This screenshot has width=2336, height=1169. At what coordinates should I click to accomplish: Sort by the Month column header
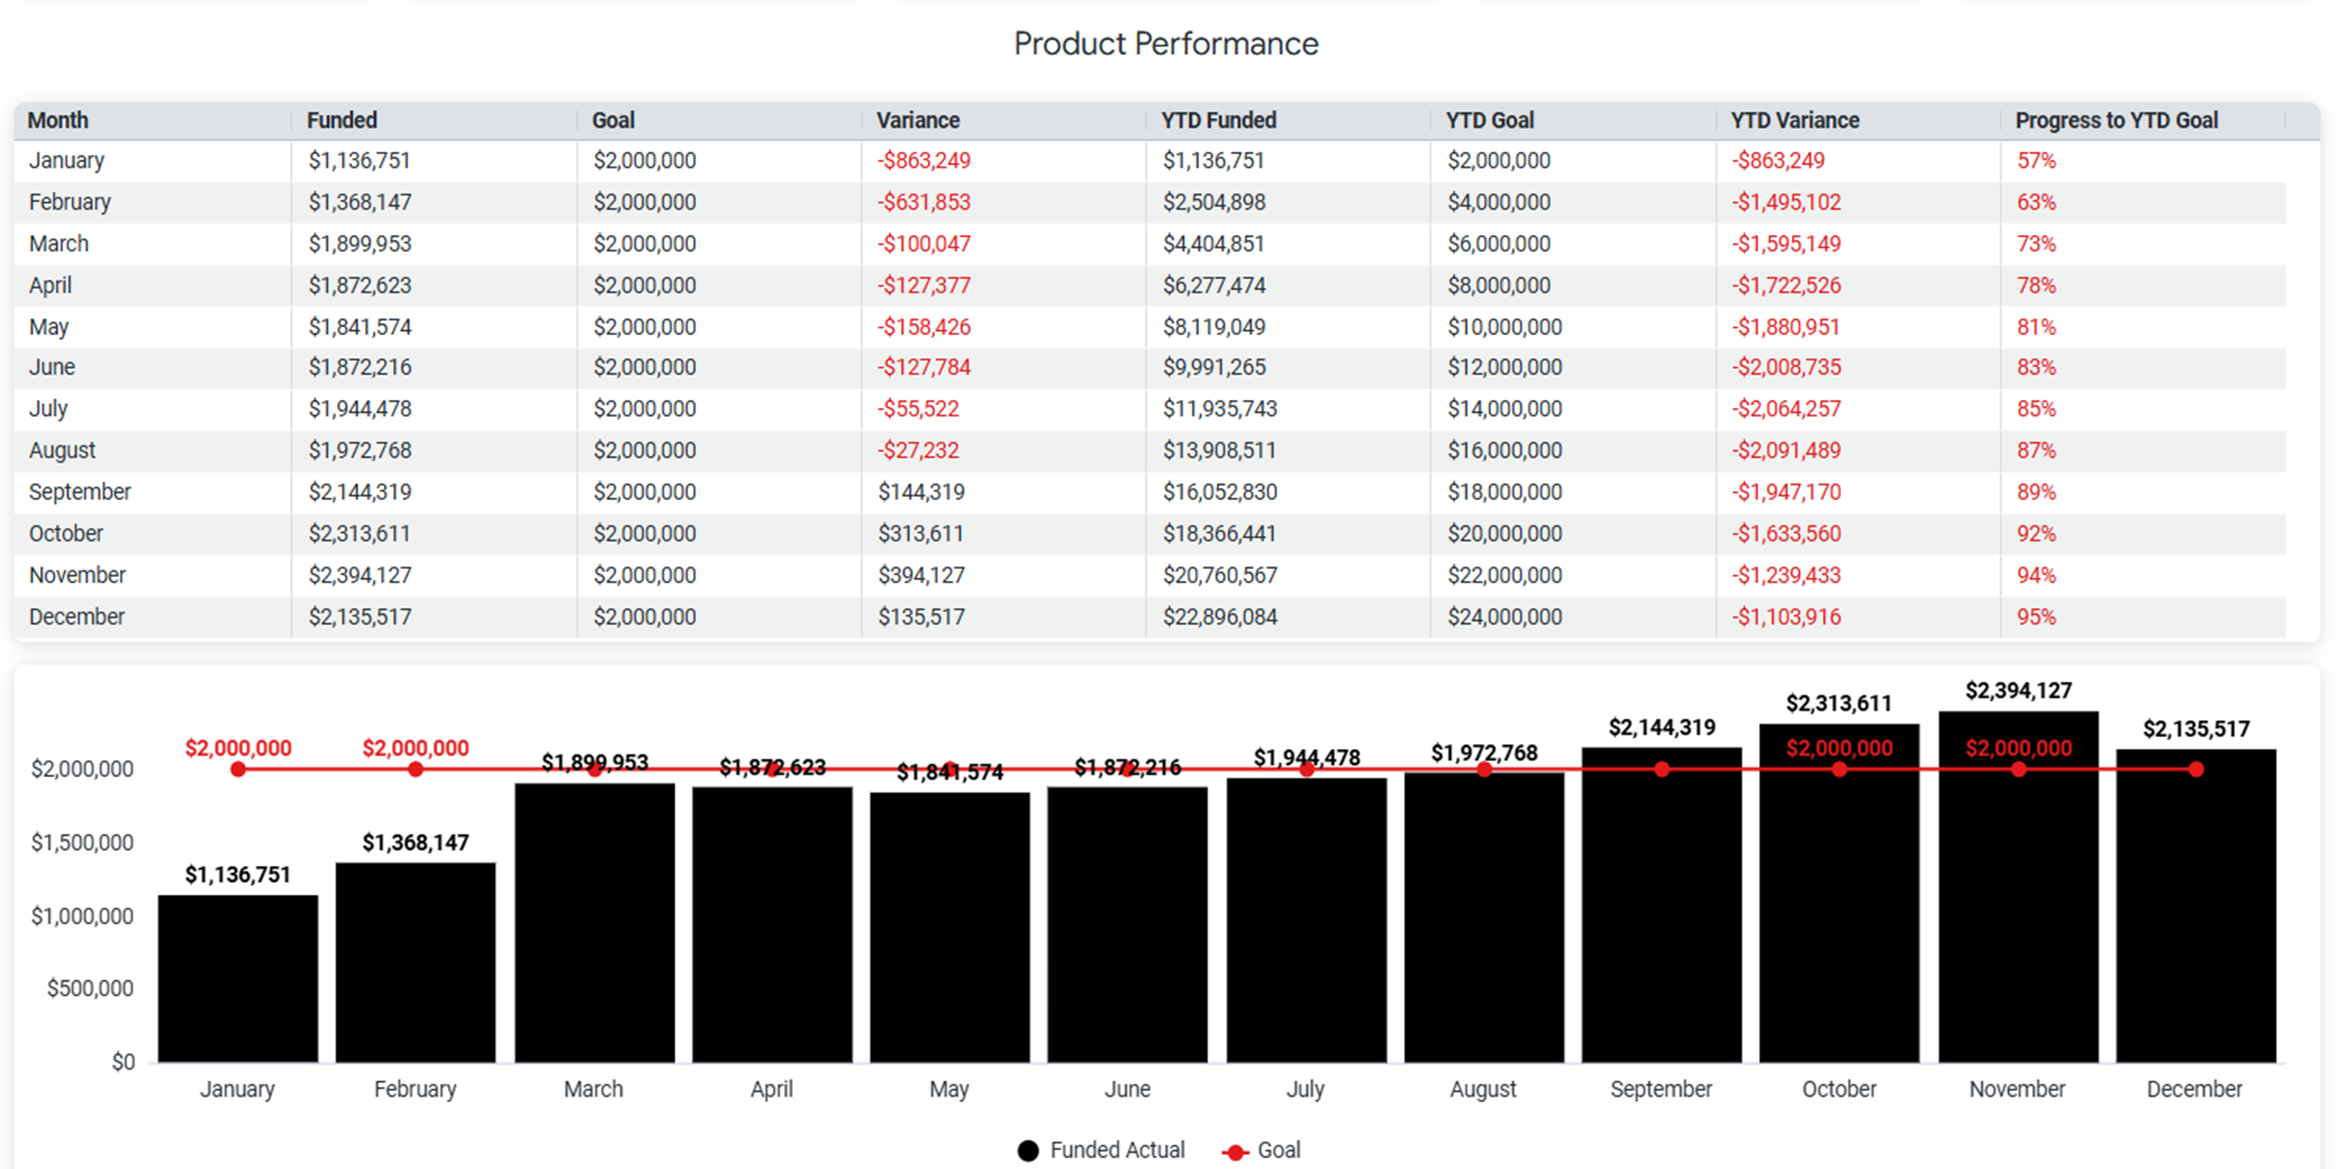[58, 120]
